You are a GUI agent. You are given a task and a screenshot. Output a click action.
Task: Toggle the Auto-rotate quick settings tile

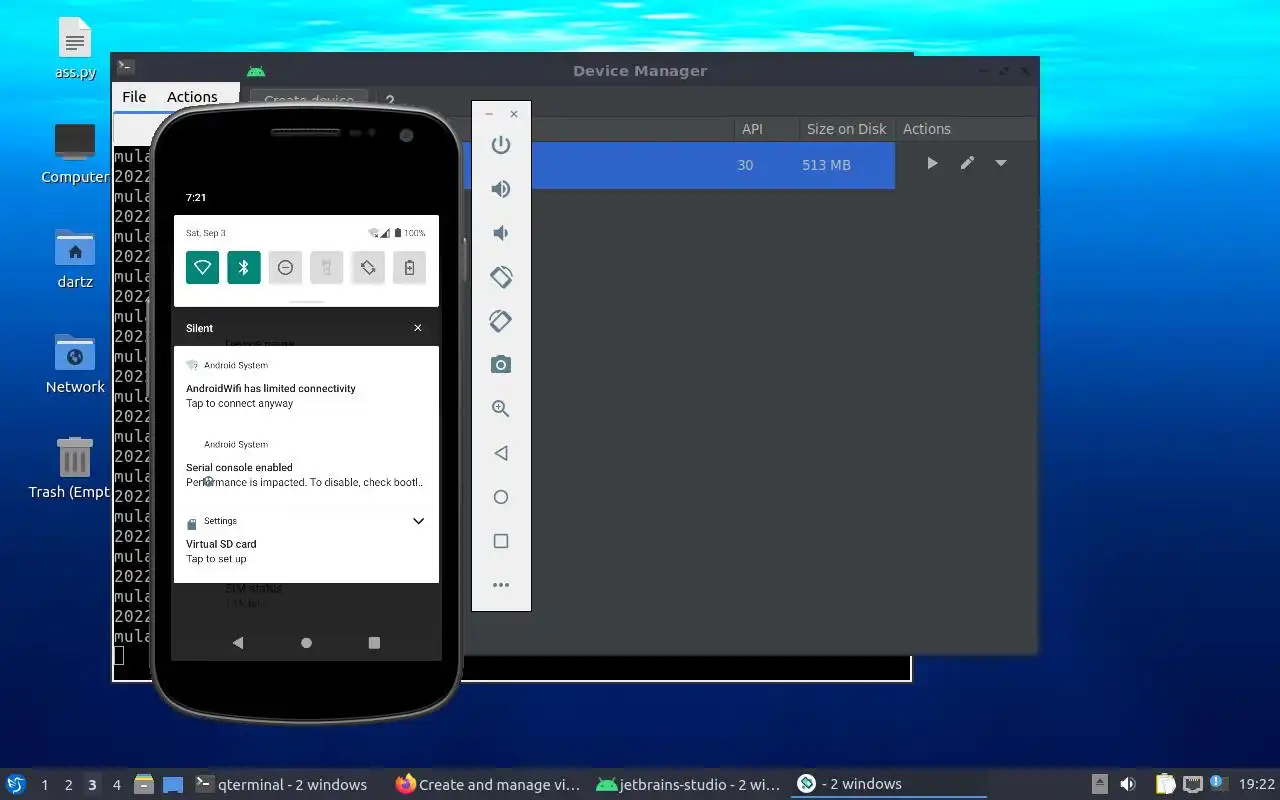tap(368, 267)
